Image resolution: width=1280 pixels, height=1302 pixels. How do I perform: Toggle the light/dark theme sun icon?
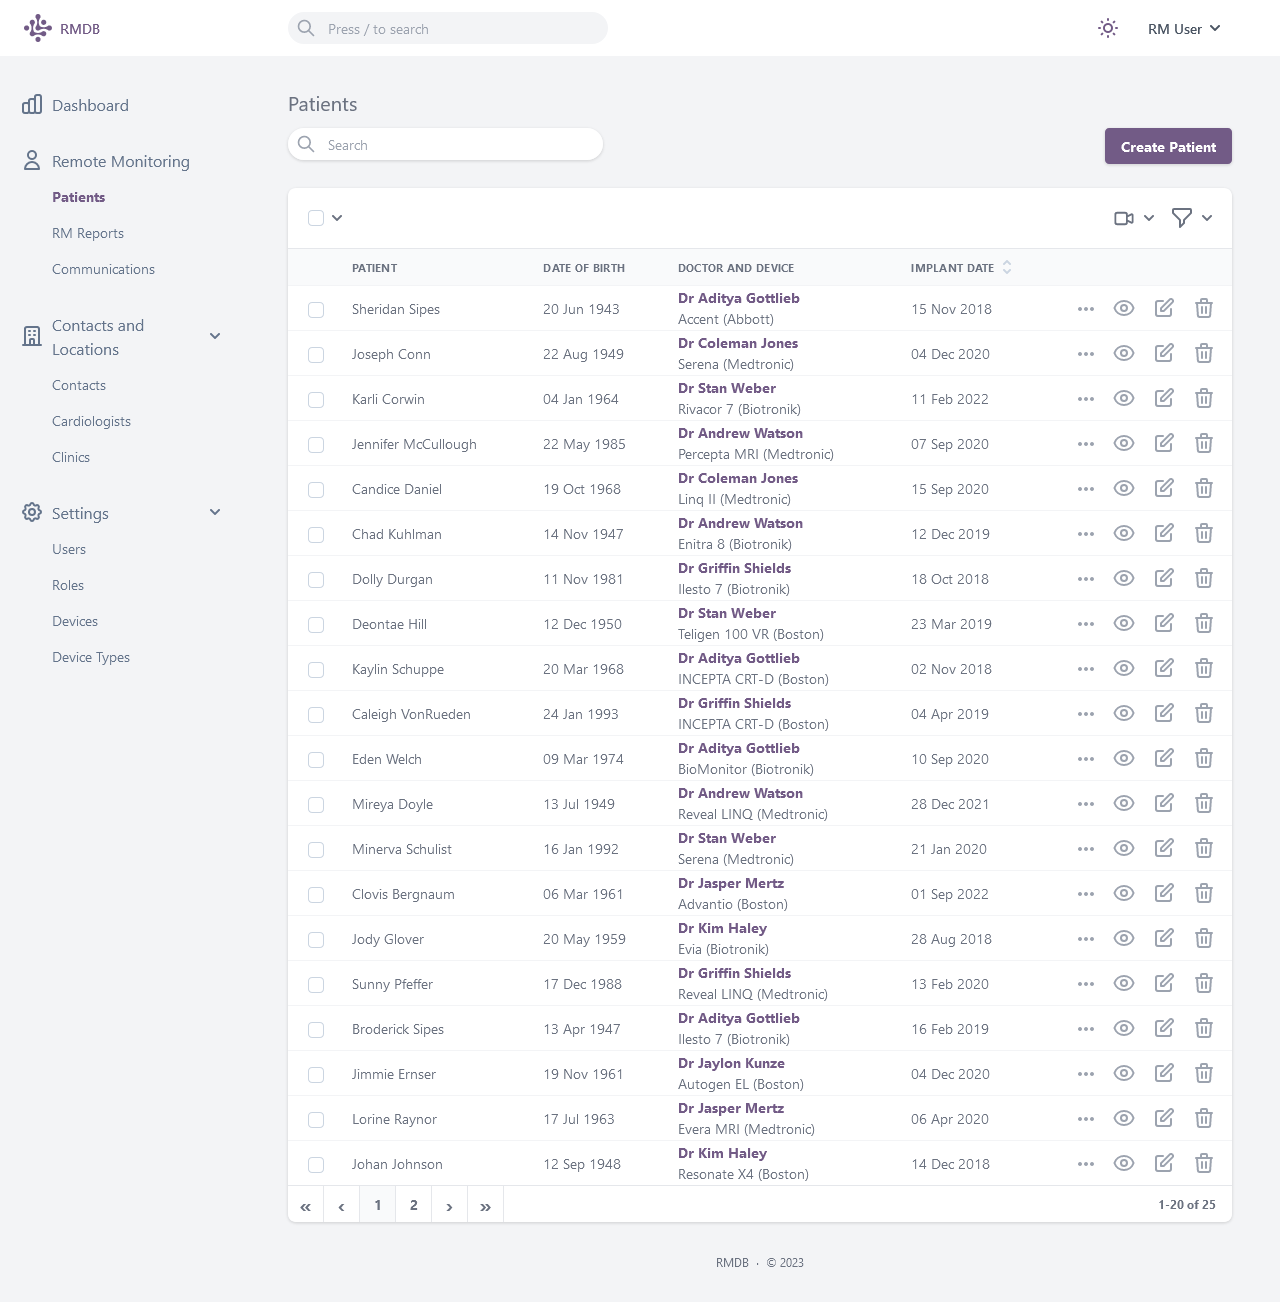pyautogui.click(x=1108, y=28)
